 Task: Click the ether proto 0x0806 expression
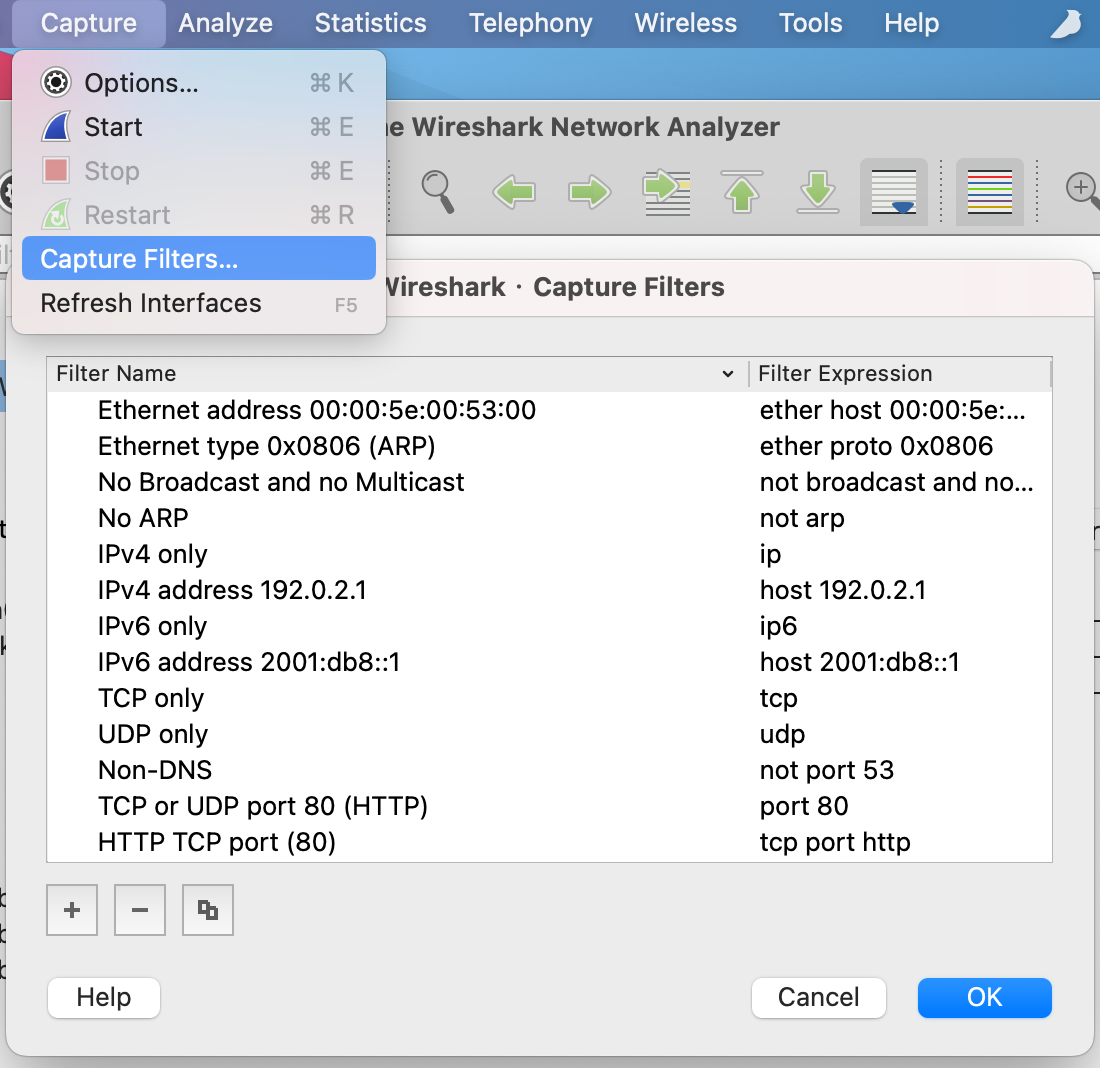coord(876,446)
